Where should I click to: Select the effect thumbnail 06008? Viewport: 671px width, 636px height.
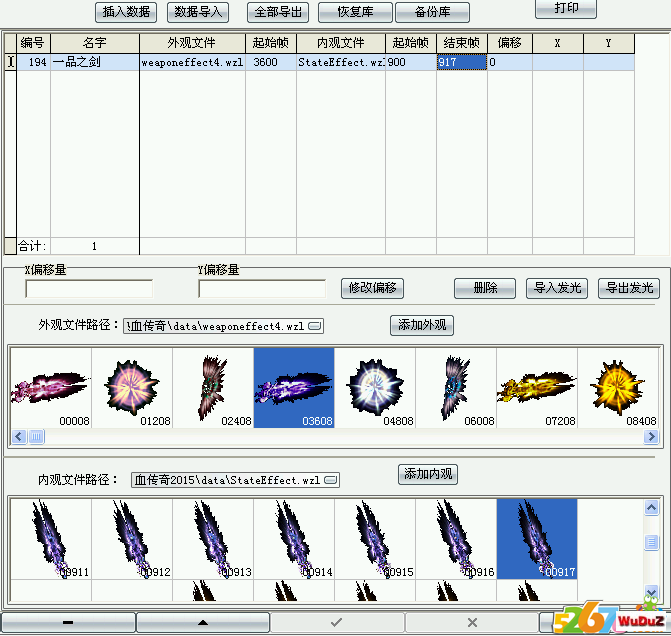456,388
